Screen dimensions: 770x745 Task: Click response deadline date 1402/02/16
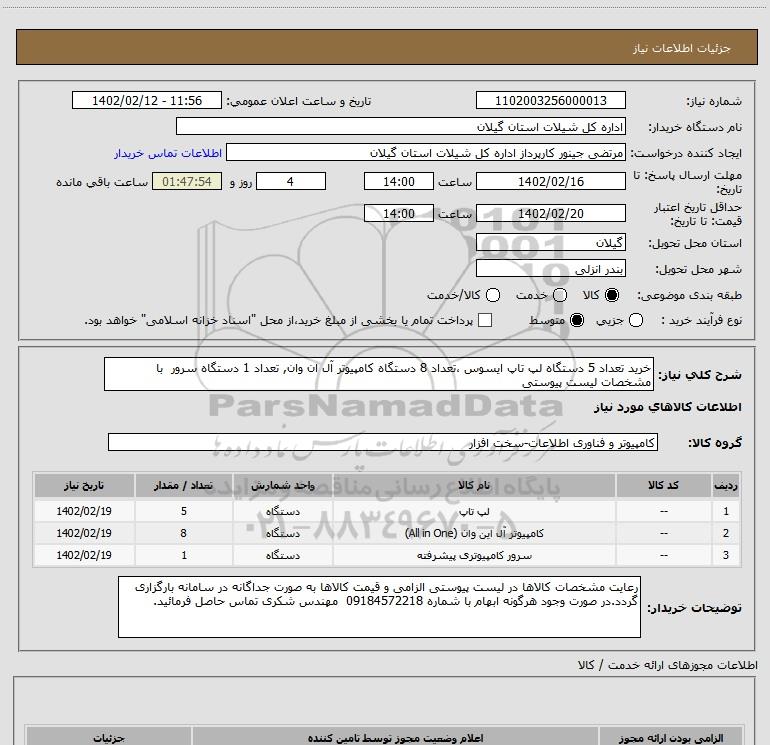[x=550, y=181]
